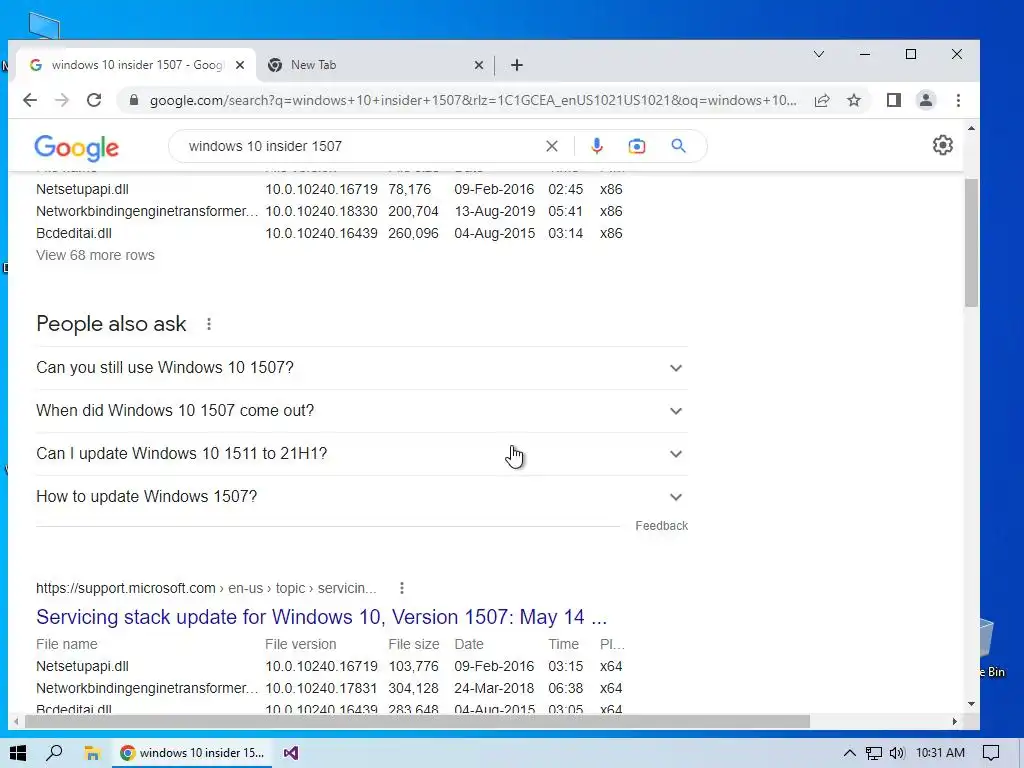Show hidden system tray icons

pyautogui.click(x=849, y=753)
